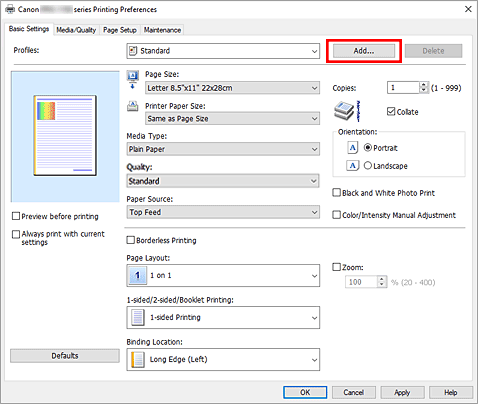The image size is (478, 404).
Task: Select the Landscape radio button
Action: click(x=368, y=165)
